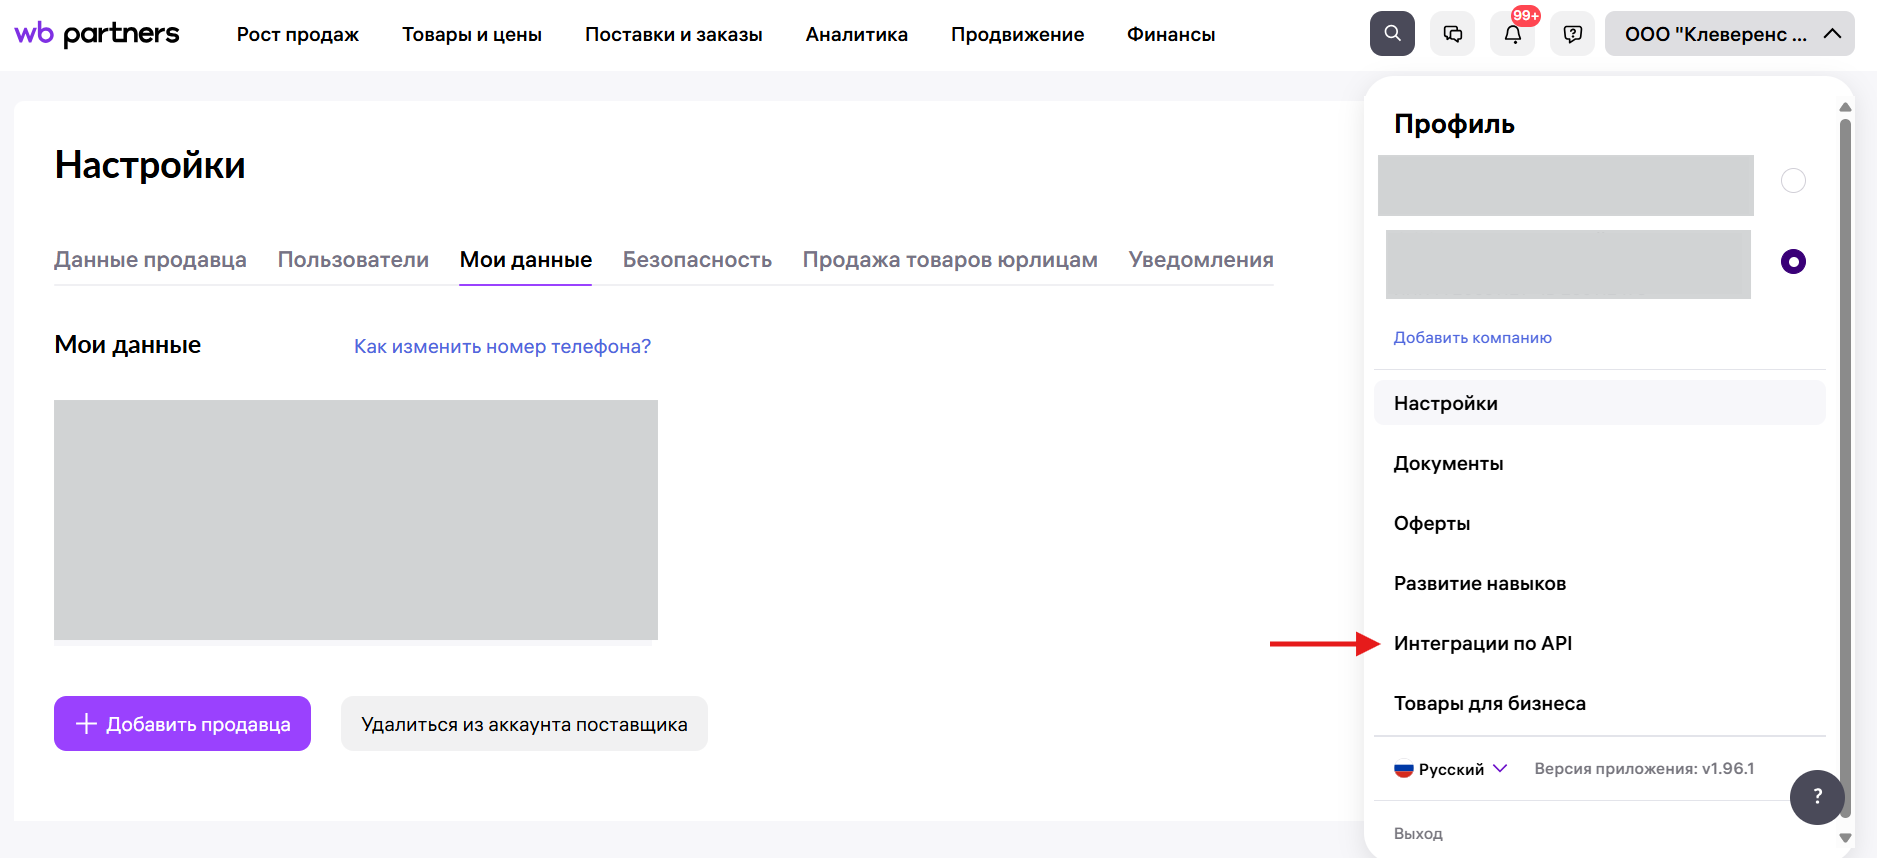Select the first unselected company radio button
The width and height of the screenshot is (1877, 858).
click(x=1793, y=181)
